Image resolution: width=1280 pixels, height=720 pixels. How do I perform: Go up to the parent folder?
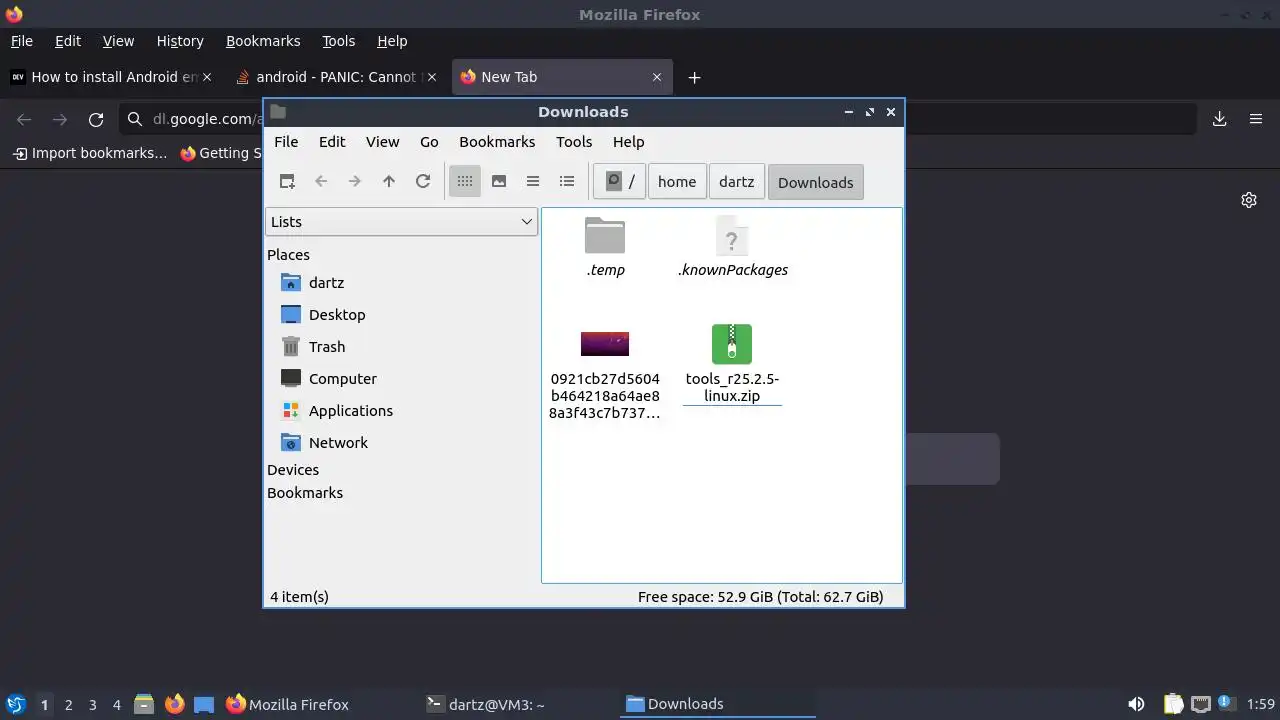[389, 181]
